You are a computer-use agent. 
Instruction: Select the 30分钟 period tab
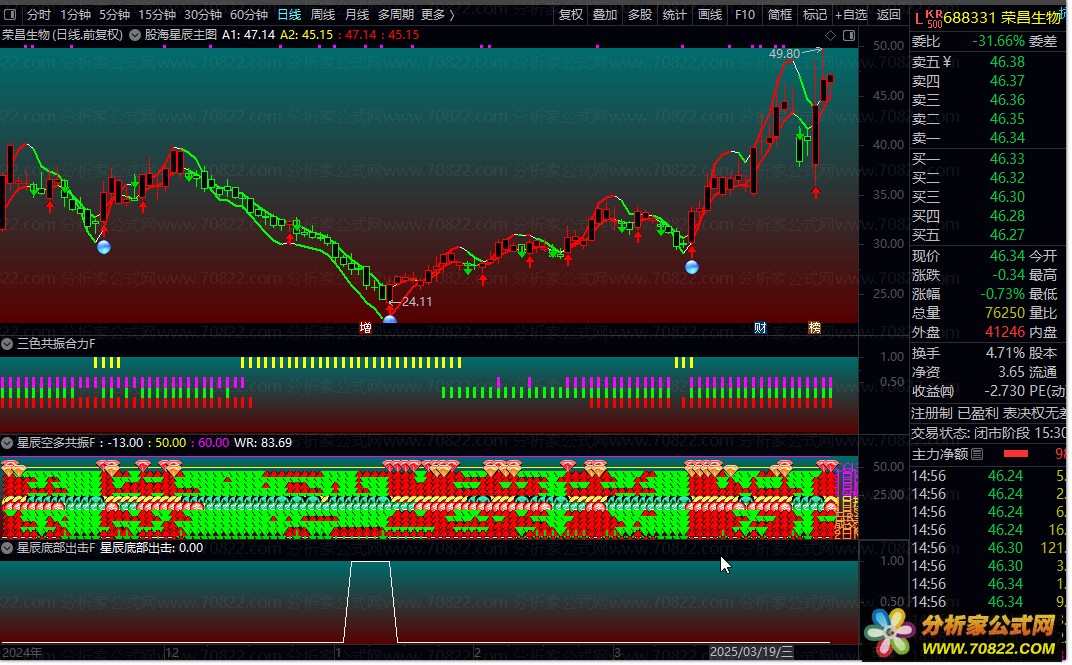click(203, 14)
